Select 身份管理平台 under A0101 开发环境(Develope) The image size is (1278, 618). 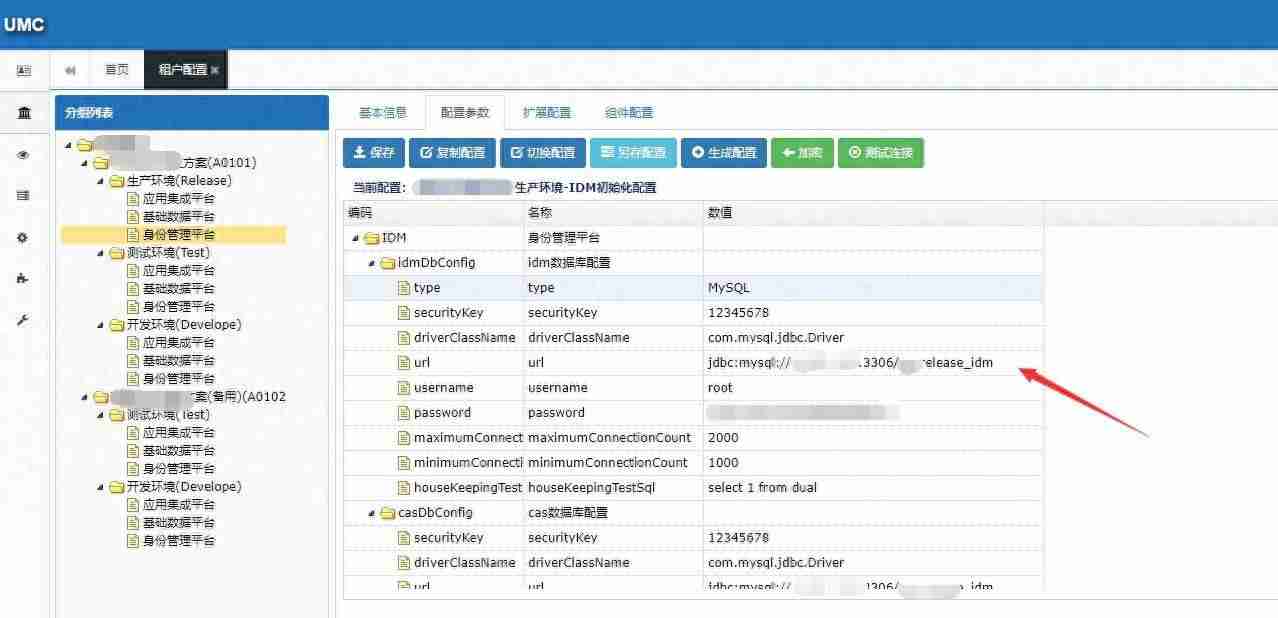click(179, 379)
